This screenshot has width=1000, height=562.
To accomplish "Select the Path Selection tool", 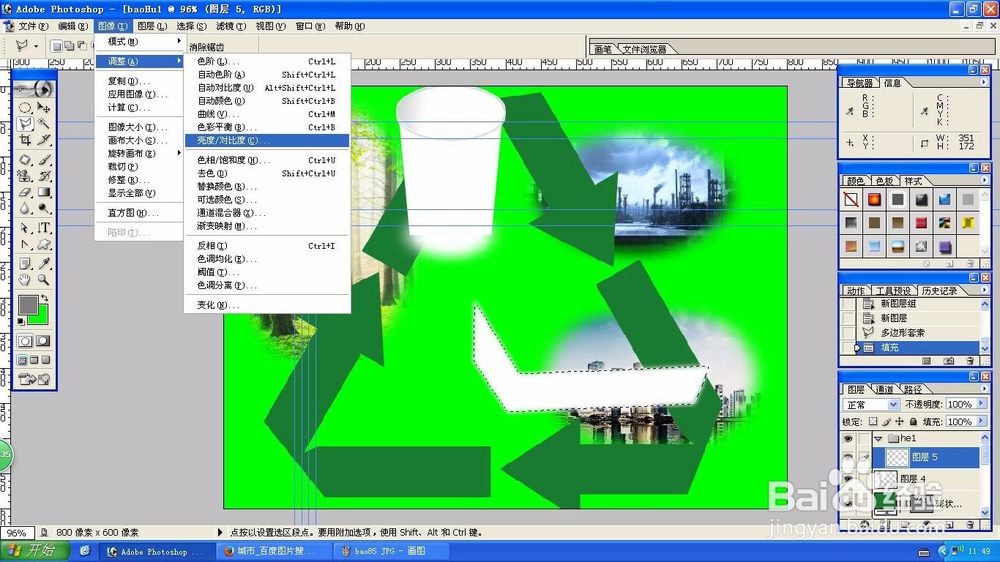I will (x=25, y=228).
